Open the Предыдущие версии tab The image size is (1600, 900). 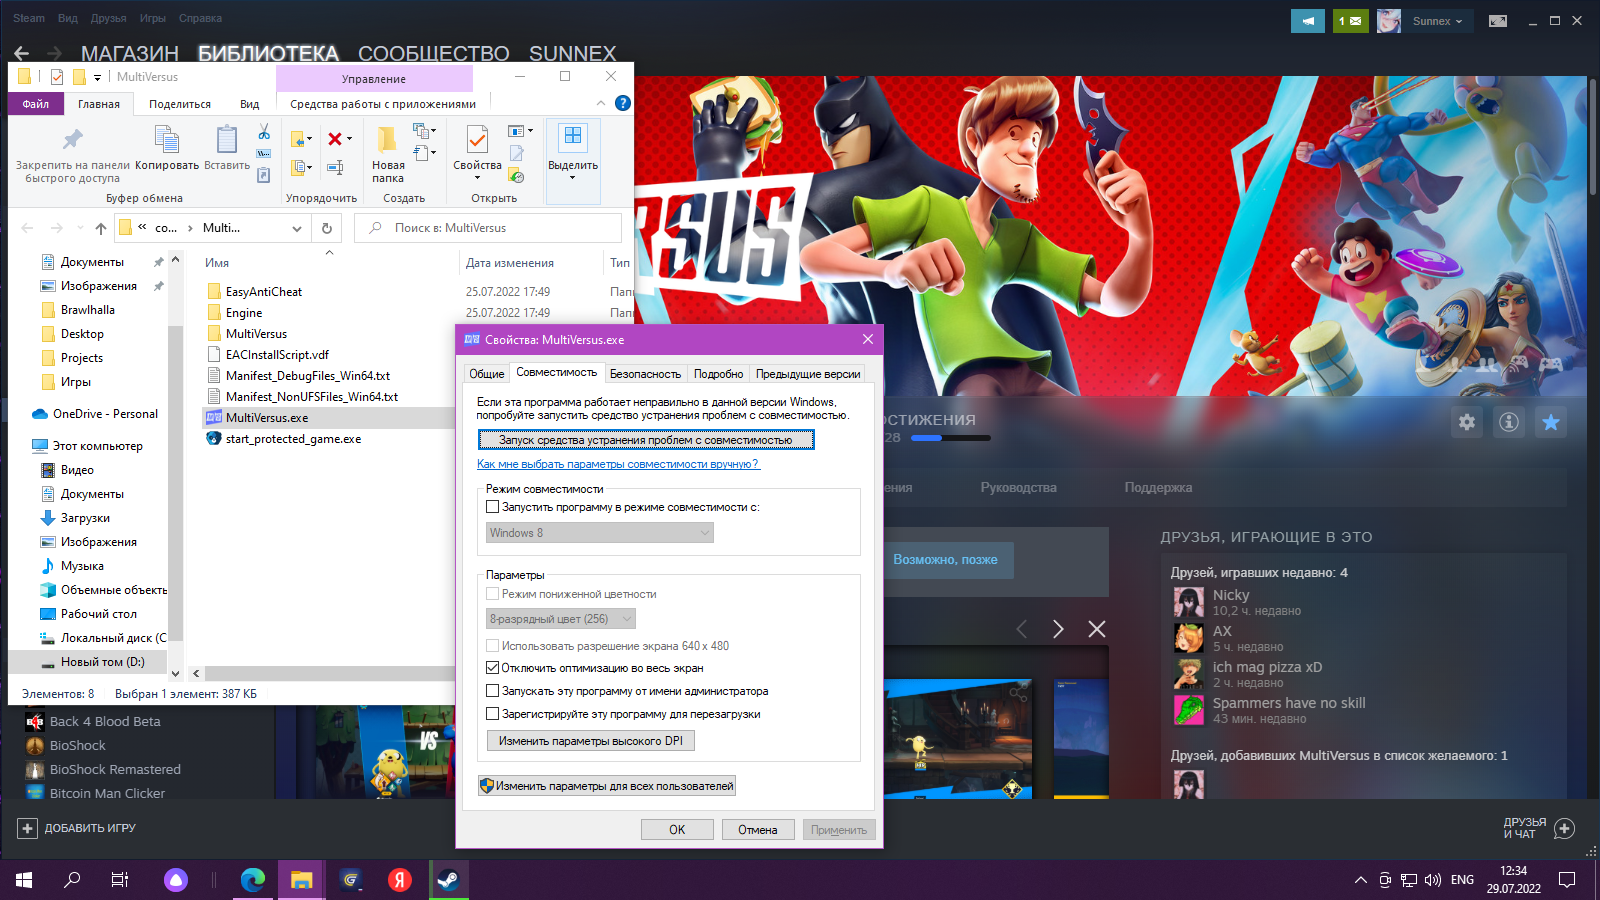(x=808, y=374)
